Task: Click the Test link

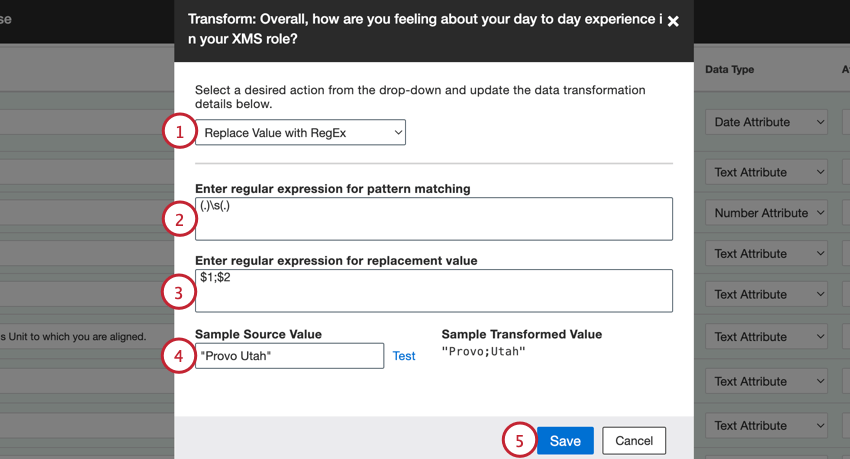Action: (404, 356)
